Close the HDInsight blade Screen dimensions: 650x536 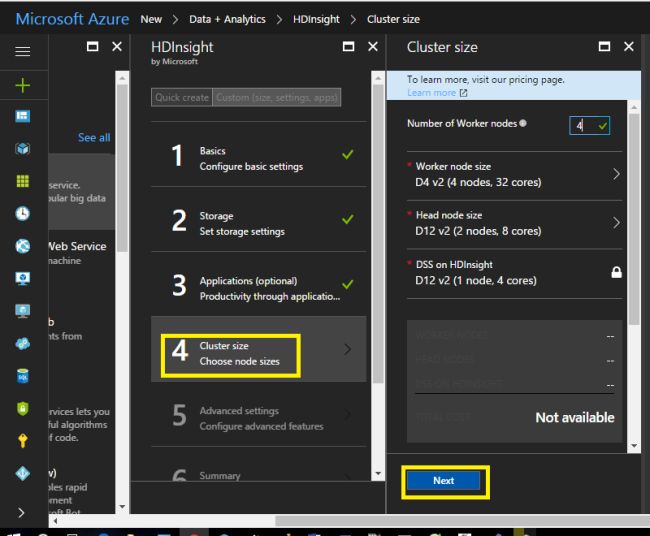pyautogui.click(x=373, y=46)
